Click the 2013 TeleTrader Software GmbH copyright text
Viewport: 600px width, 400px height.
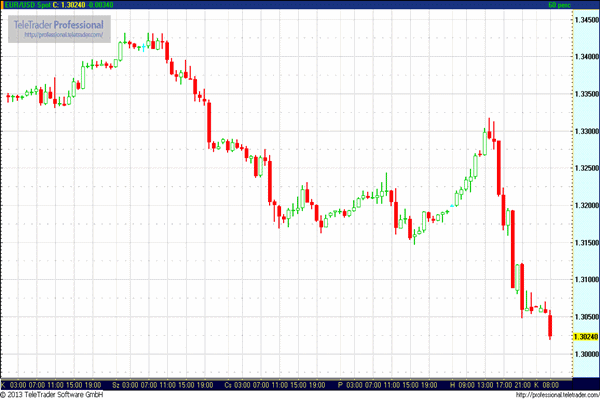coord(54,394)
